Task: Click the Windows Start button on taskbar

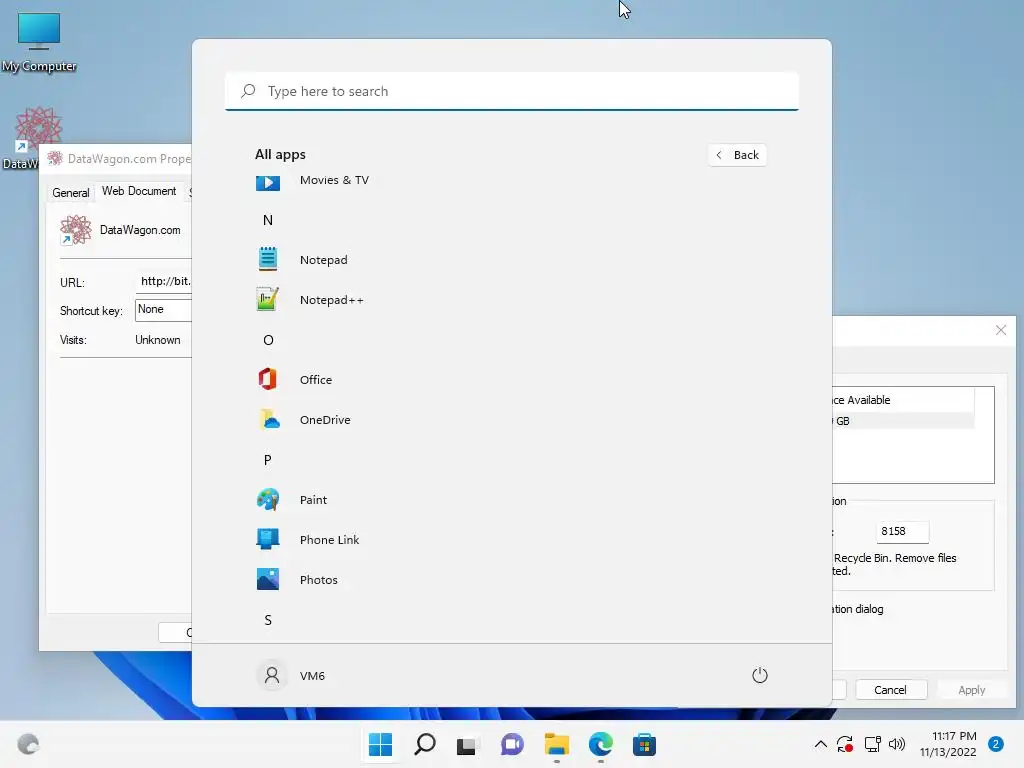Action: [380, 744]
